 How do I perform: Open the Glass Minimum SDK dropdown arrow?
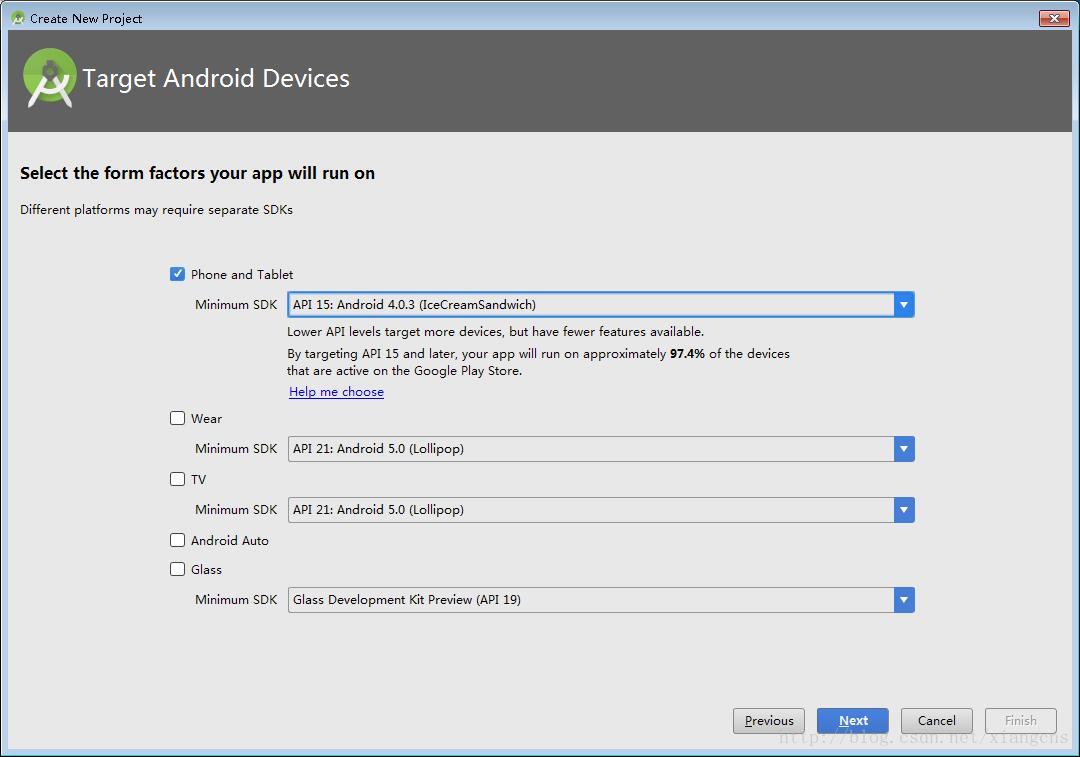[x=904, y=600]
